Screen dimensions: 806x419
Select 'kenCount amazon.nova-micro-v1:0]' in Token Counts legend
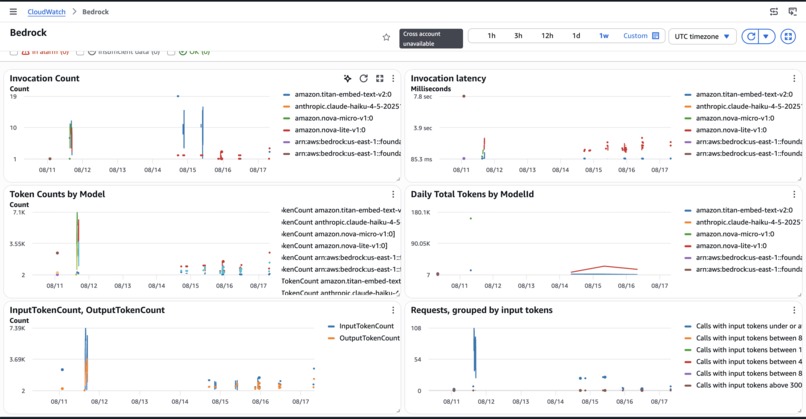pos(338,234)
